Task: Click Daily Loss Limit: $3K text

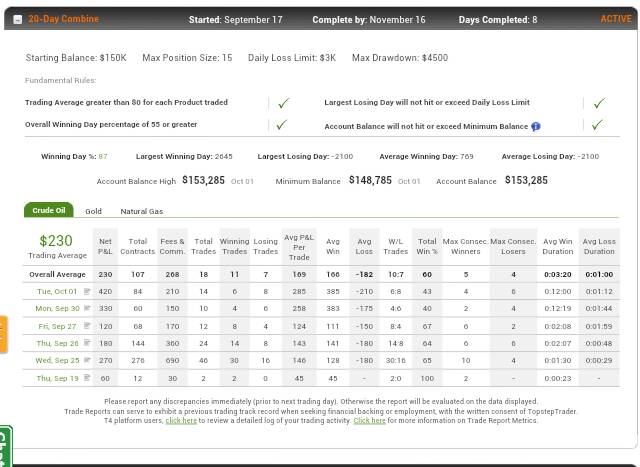Action: tap(292, 58)
